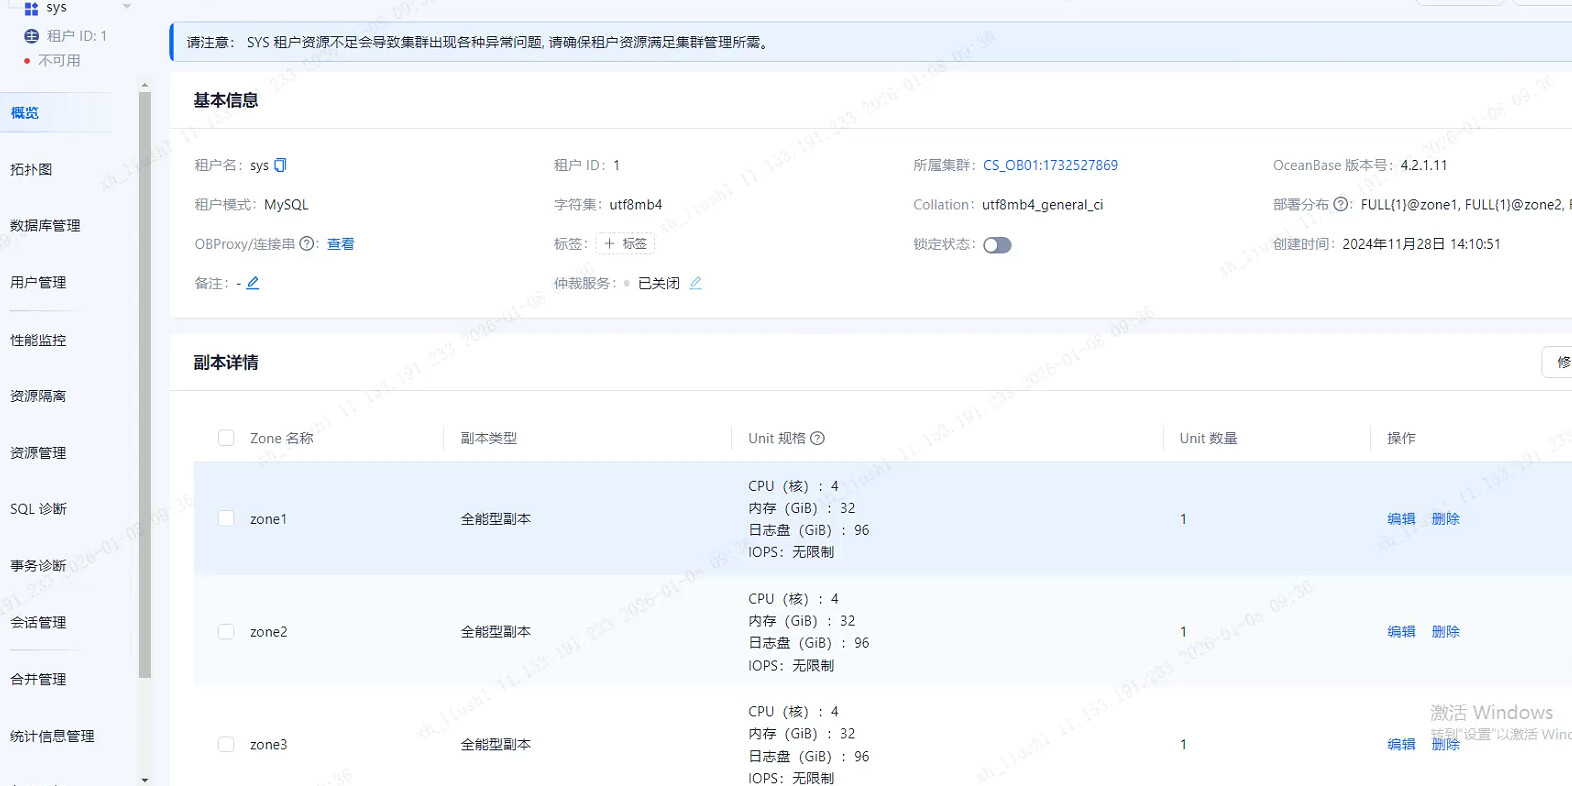
Task: Open cluster link CS_OB01:1732527869
Action: [x=1050, y=165]
